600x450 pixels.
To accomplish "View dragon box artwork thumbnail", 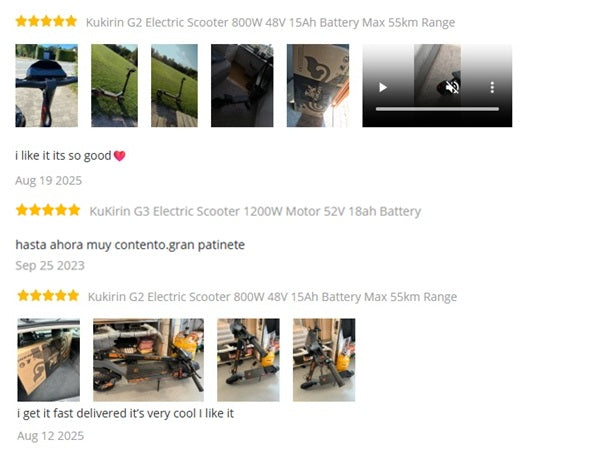I will tap(318, 85).
